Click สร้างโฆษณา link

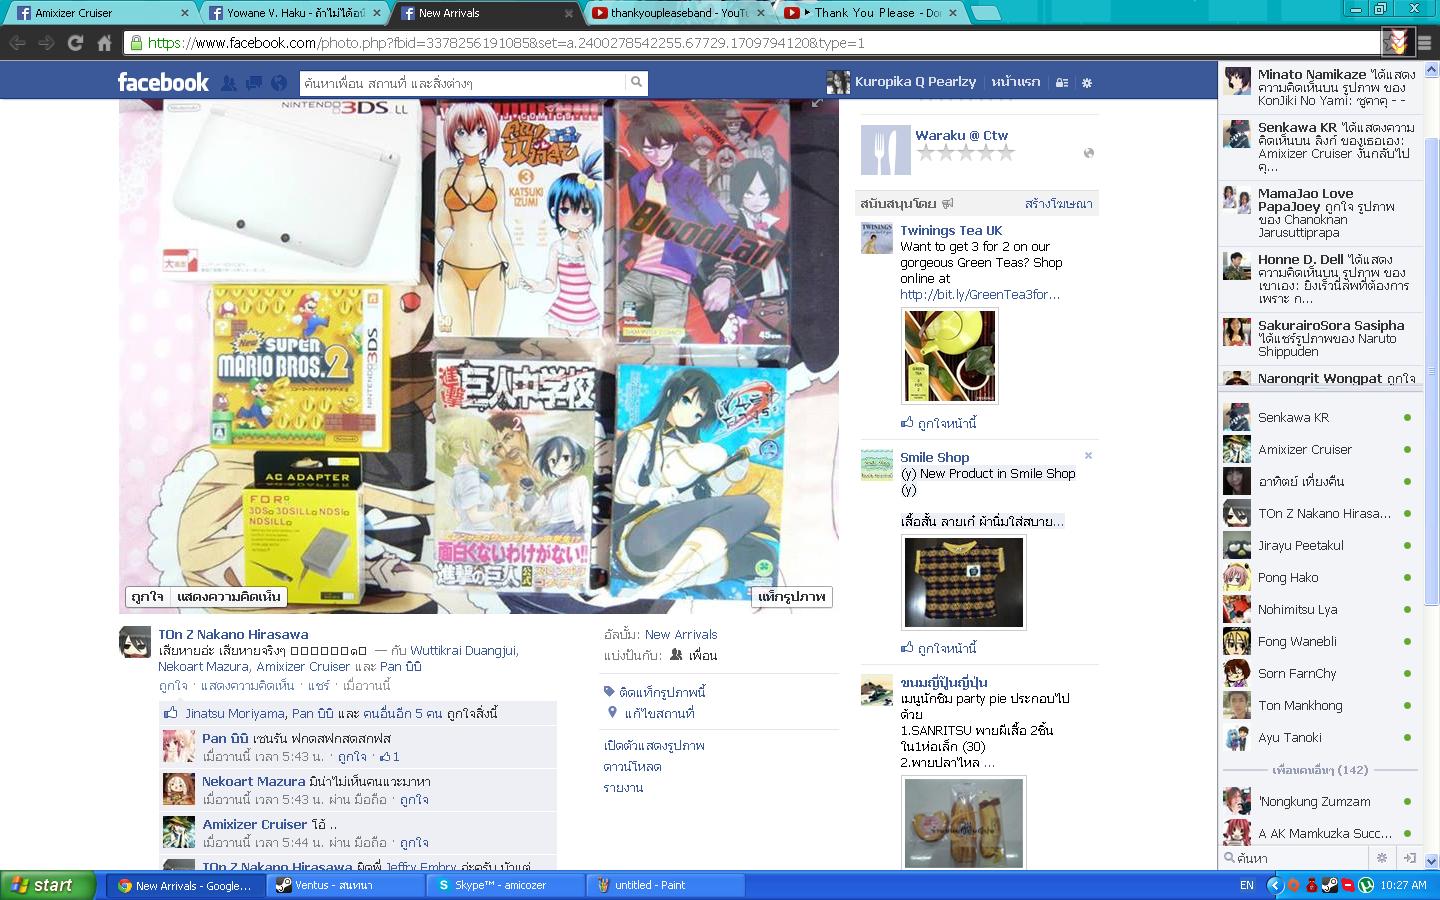tap(1058, 203)
